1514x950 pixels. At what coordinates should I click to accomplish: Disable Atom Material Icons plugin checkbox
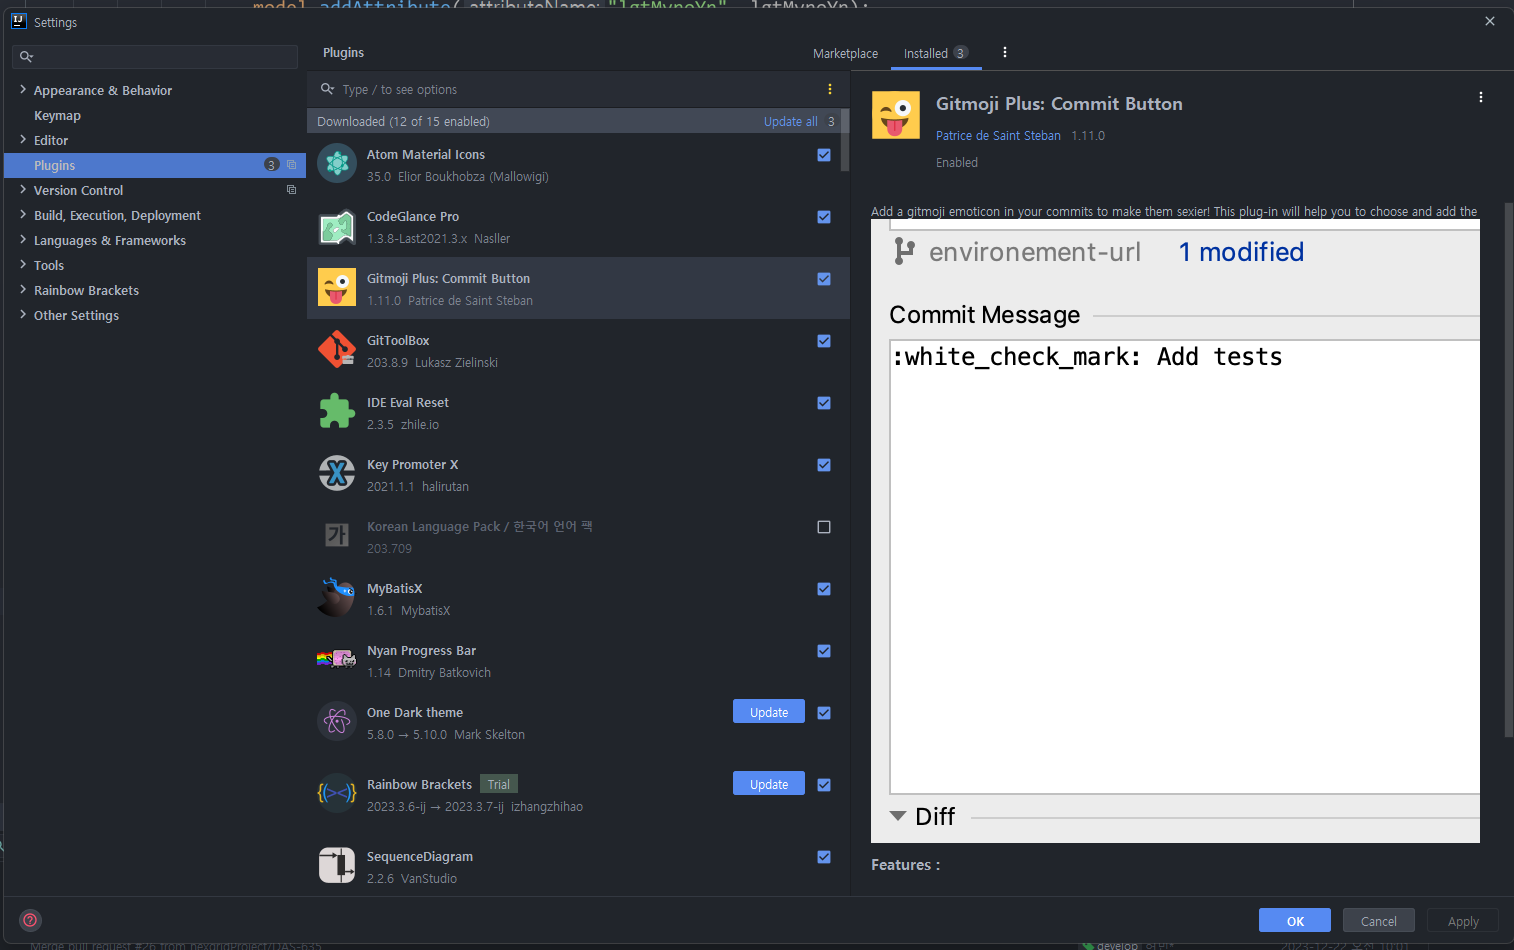point(824,155)
